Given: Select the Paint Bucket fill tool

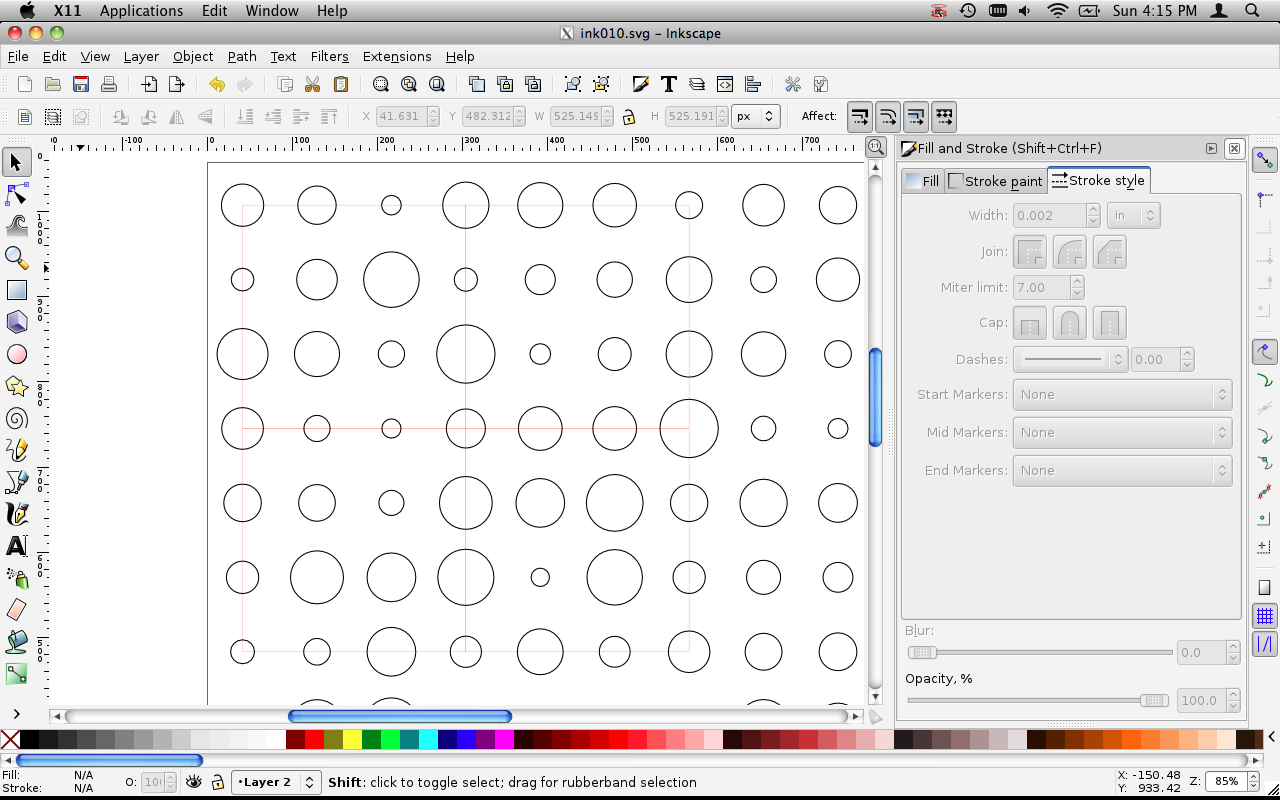Looking at the screenshot, I should [x=16, y=642].
